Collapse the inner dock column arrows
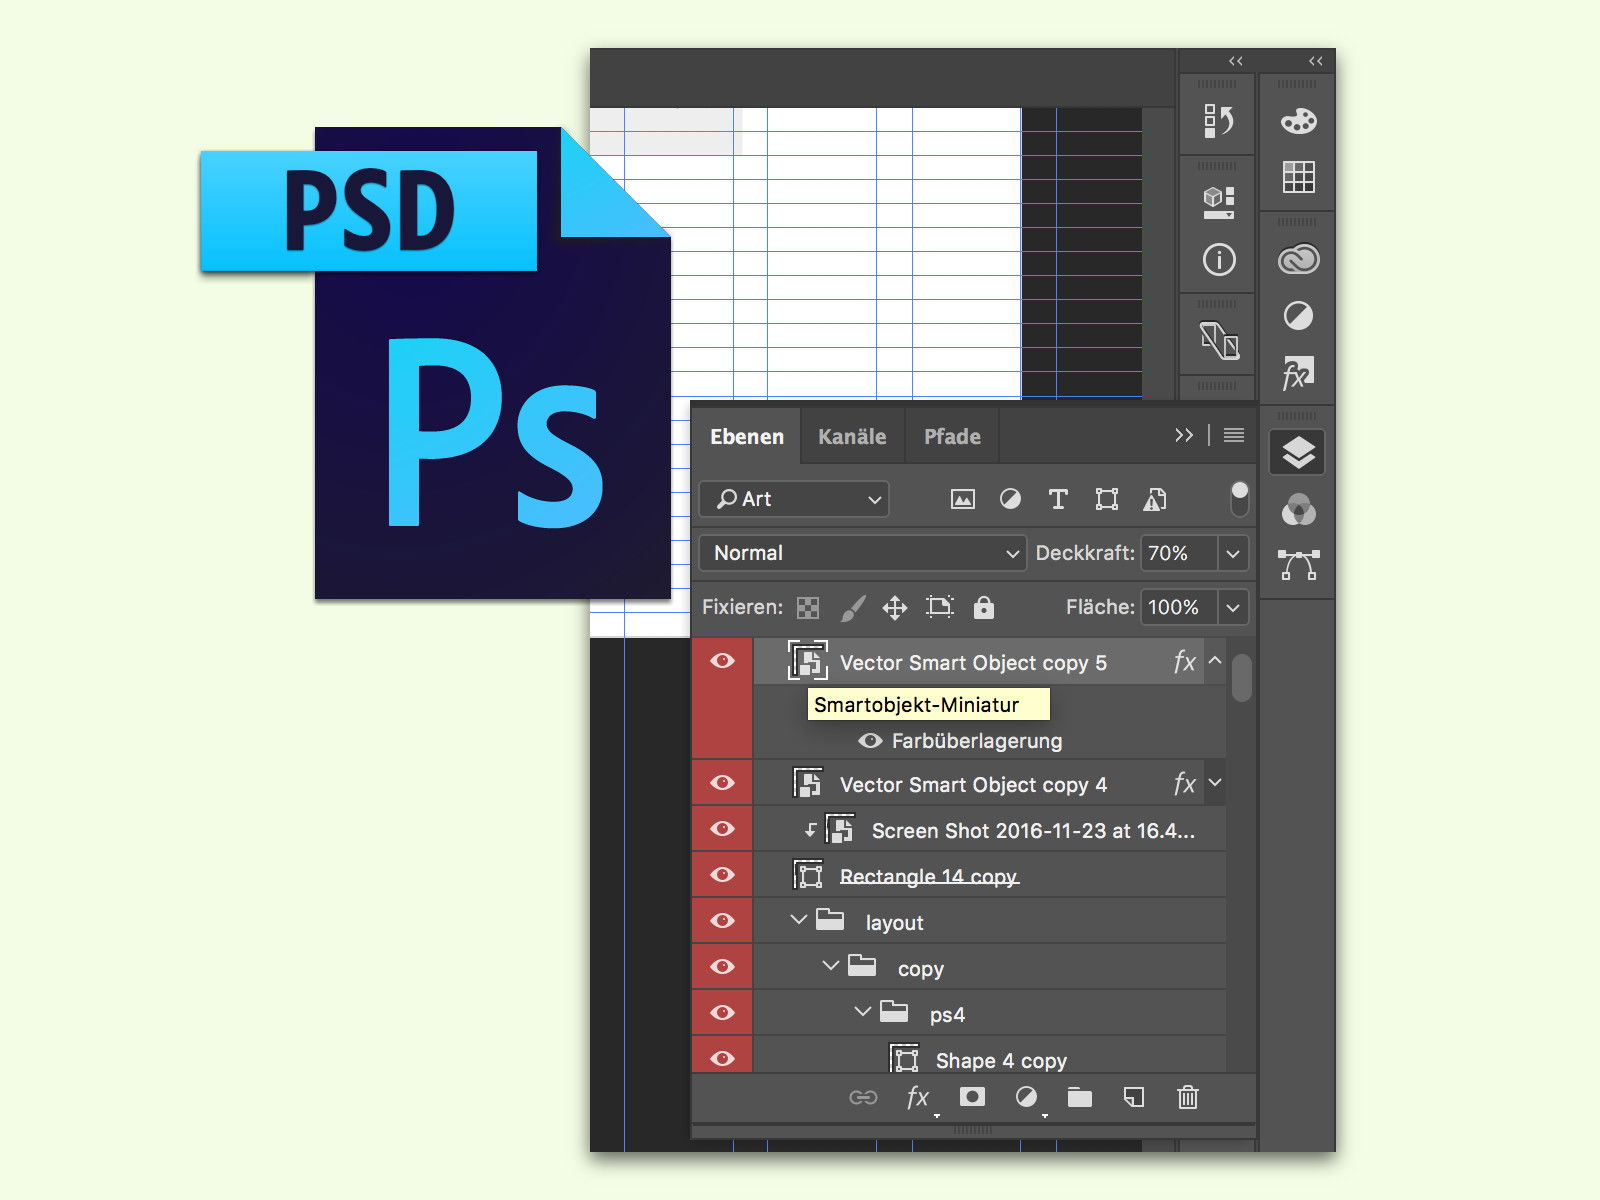The image size is (1600, 1200). [x=1236, y=61]
